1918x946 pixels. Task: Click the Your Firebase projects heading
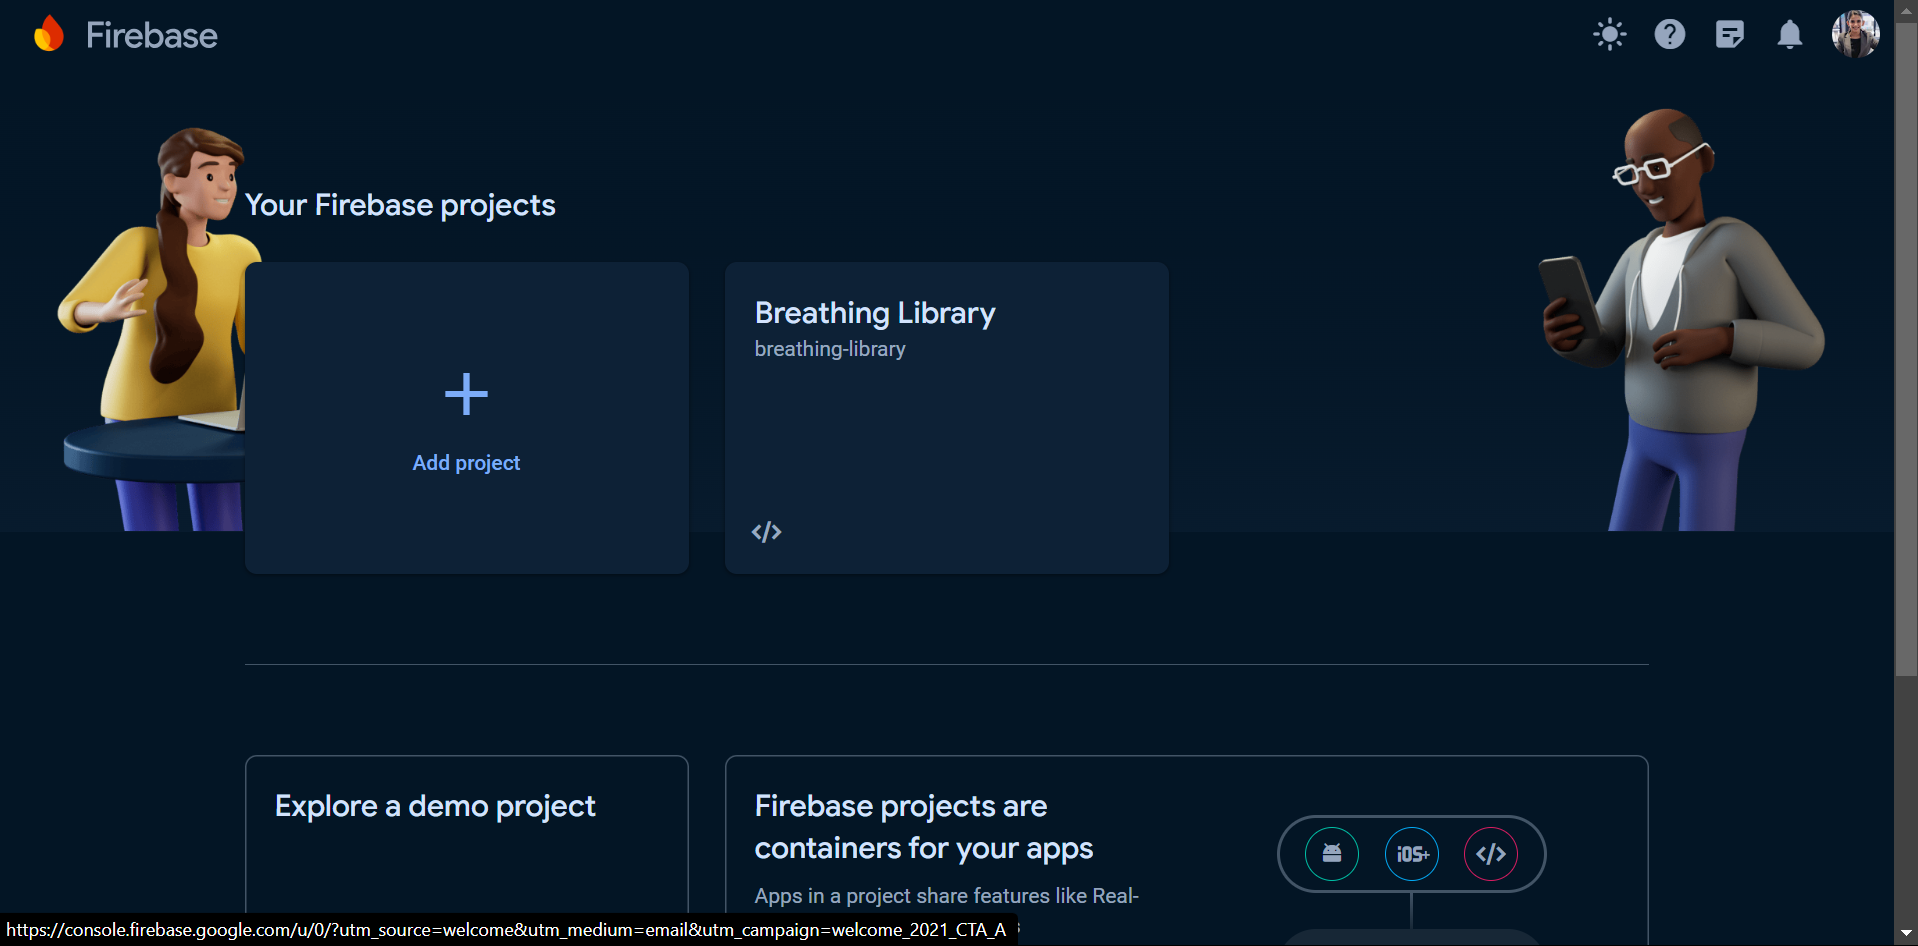pyautogui.click(x=400, y=205)
